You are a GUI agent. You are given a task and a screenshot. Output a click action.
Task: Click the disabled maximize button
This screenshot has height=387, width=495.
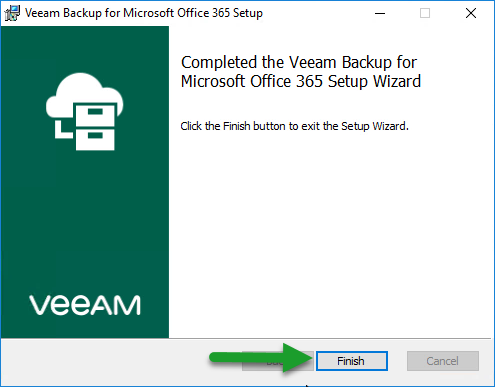[425, 13]
